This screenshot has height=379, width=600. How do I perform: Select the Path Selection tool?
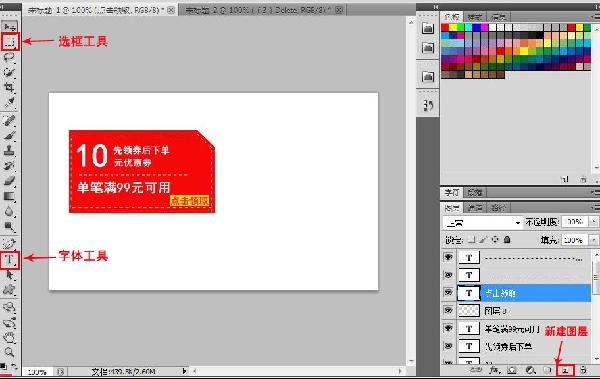click(9, 275)
